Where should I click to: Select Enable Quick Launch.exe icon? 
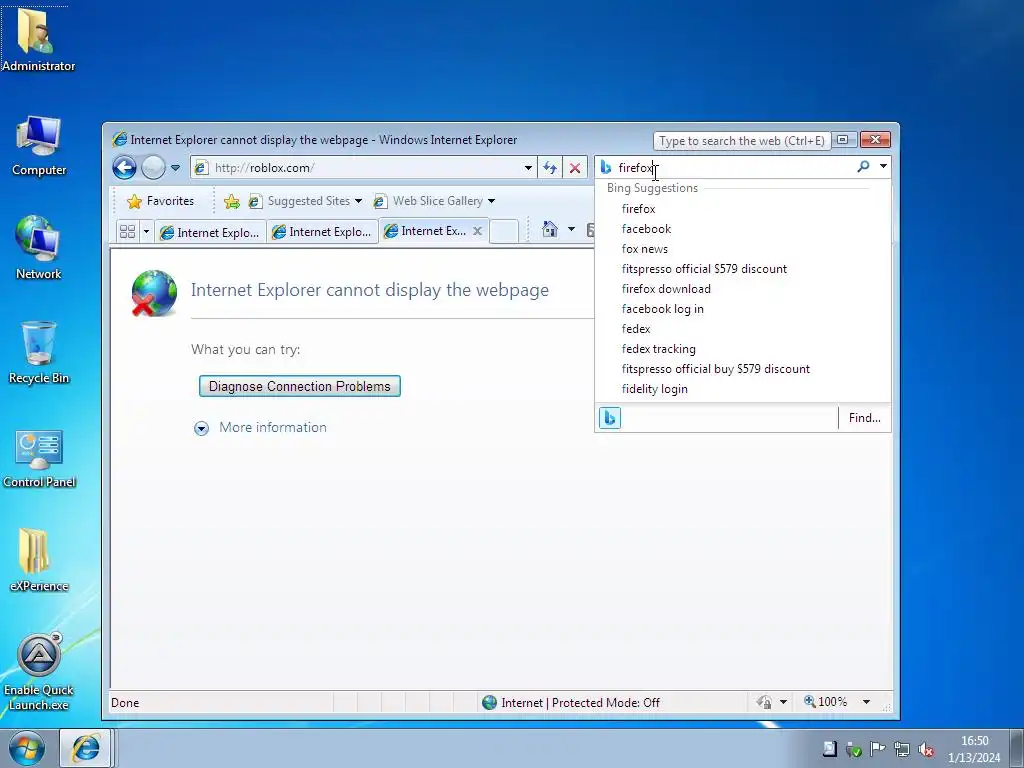point(39,671)
